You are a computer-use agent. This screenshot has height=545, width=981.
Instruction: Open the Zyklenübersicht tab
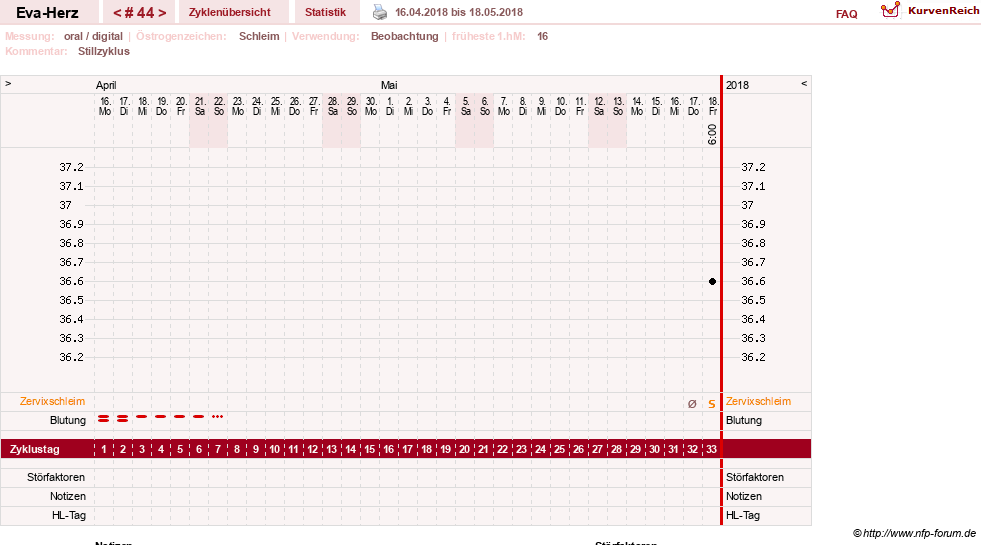(x=230, y=12)
